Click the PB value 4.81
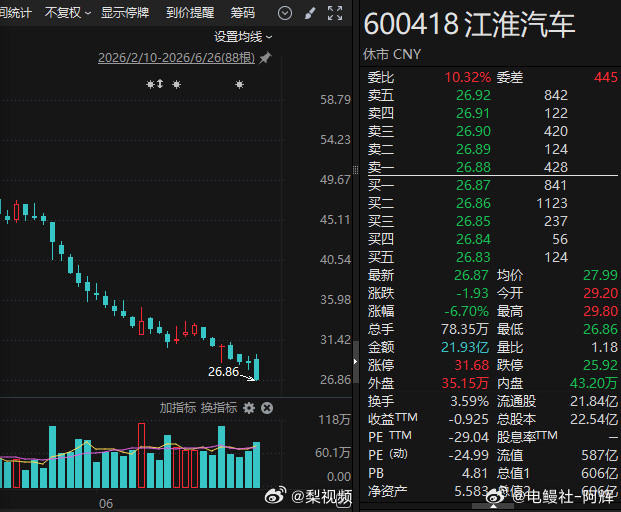Screen dimensions: 621x512 (x=474, y=473)
